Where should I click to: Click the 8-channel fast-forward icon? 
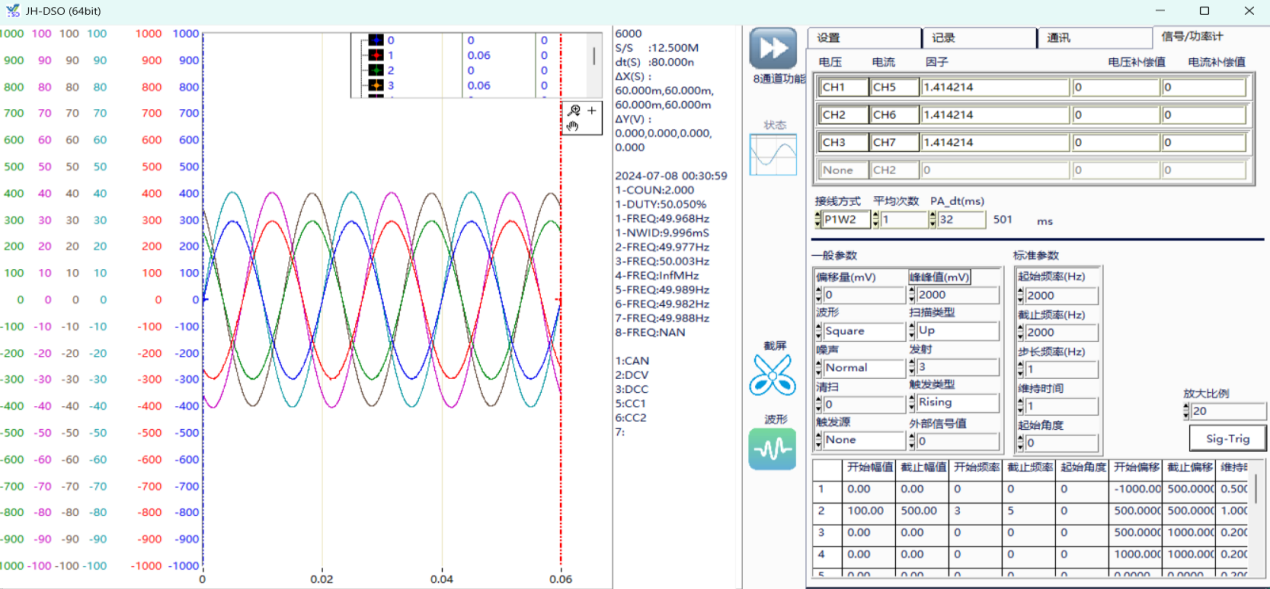772,50
